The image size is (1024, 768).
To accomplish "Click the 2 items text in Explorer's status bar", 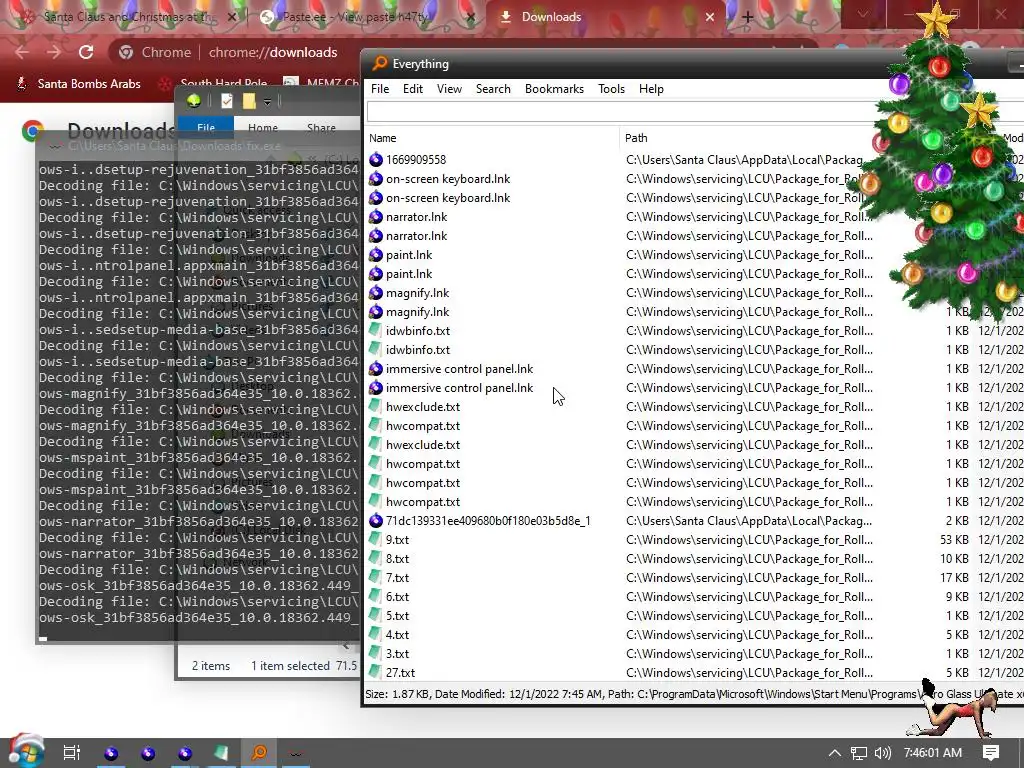I will (211, 665).
